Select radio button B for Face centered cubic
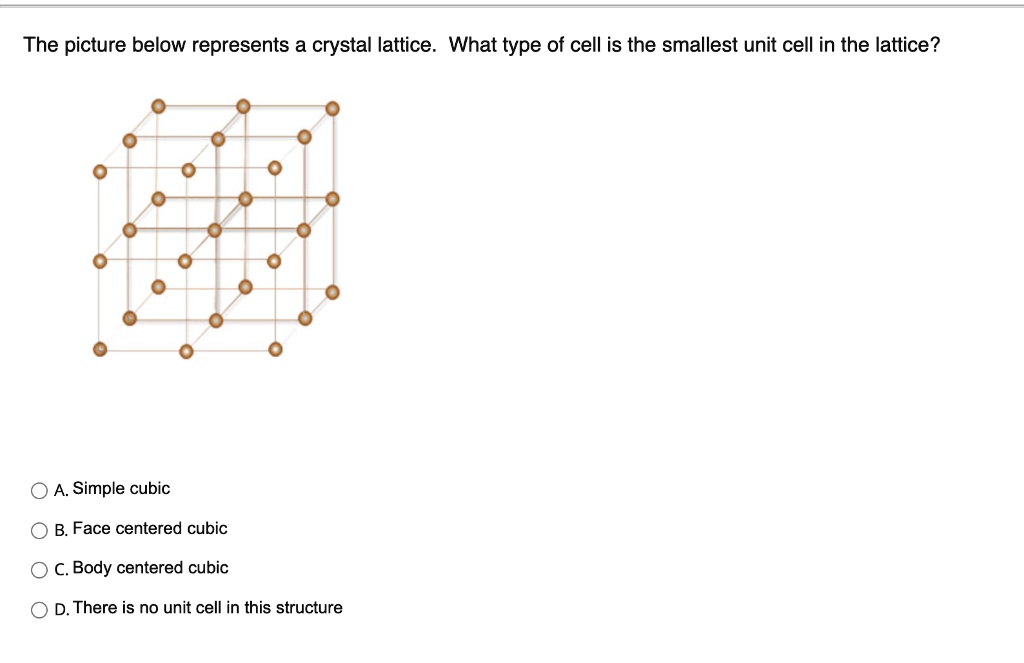Viewport: 1024px width, 663px height. coord(38,530)
